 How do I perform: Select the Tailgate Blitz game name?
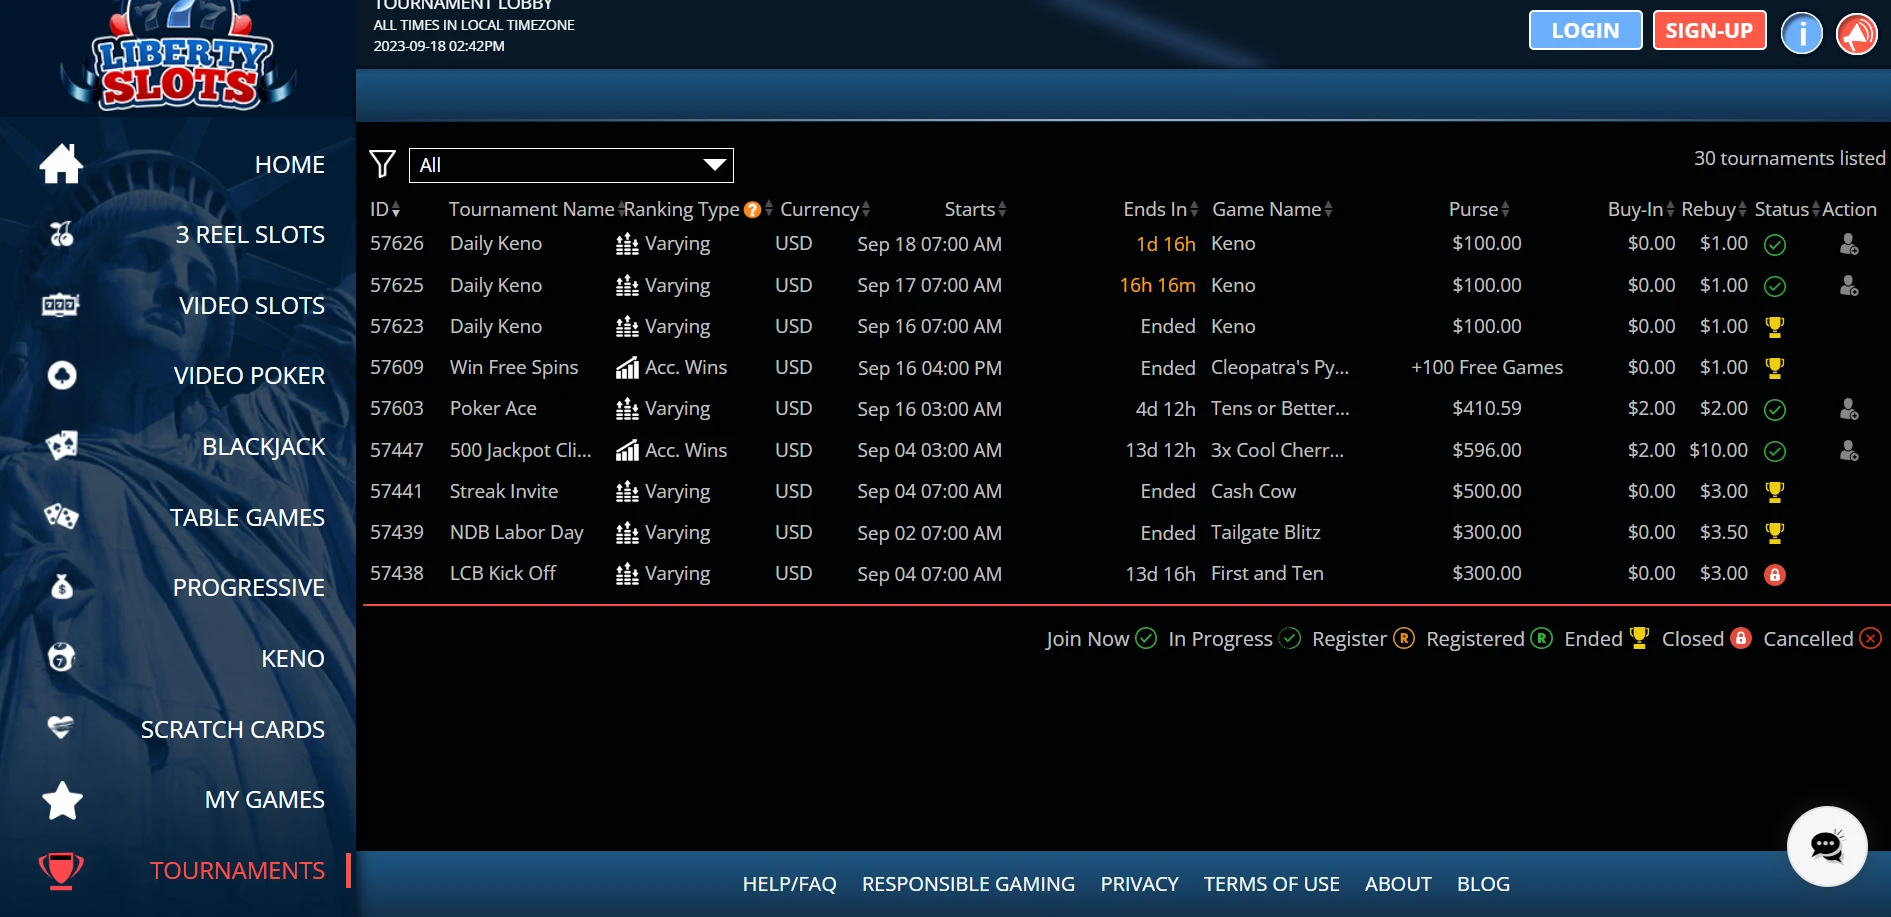coord(1266,533)
